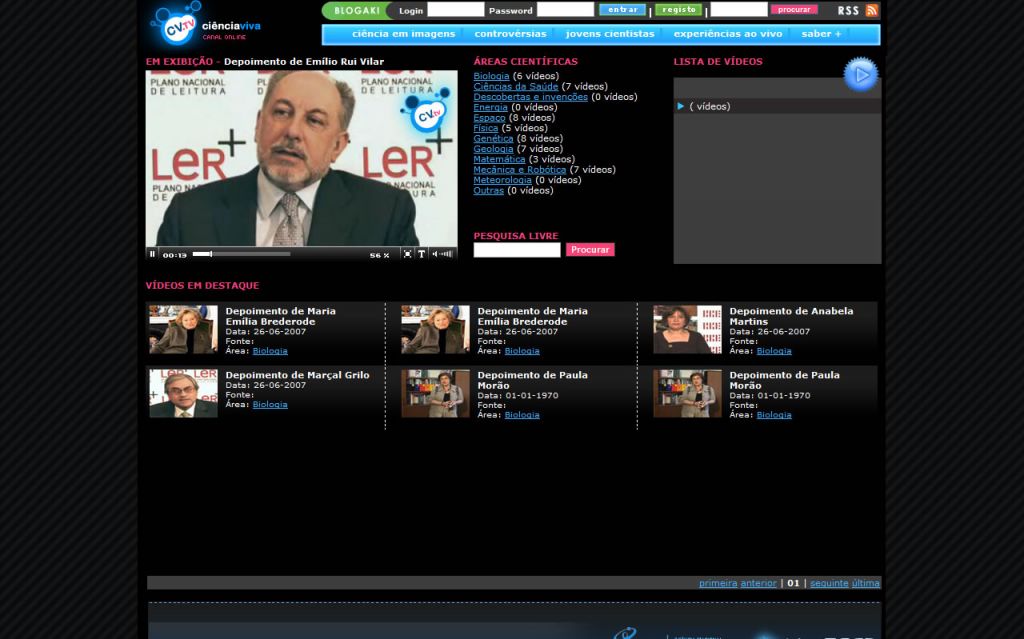Image resolution: width=1024 pixels, height=639 pixels.
Task: Click the green 'registo' button
Action: click(678, 10)
